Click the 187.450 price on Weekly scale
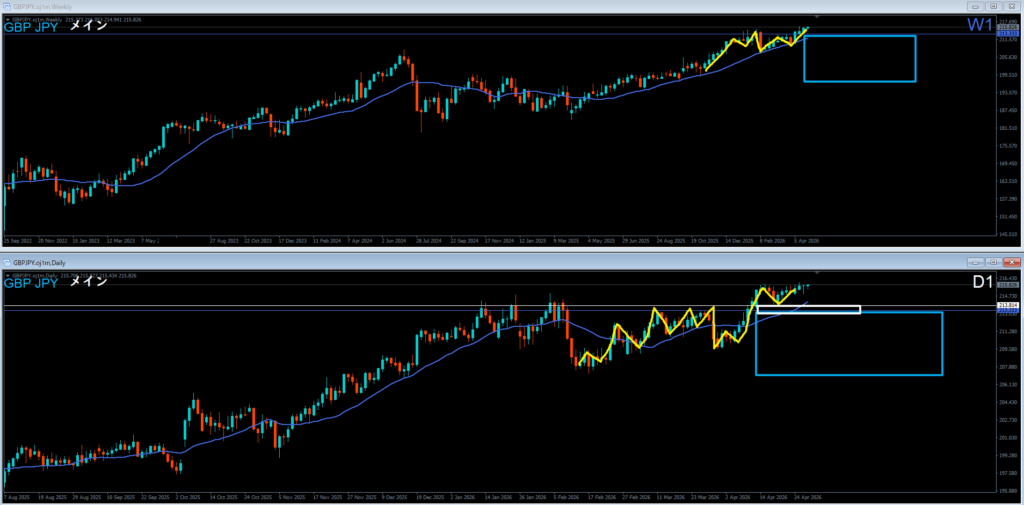Viewport: 1024px width, 505px height. tap(1007, 110)
